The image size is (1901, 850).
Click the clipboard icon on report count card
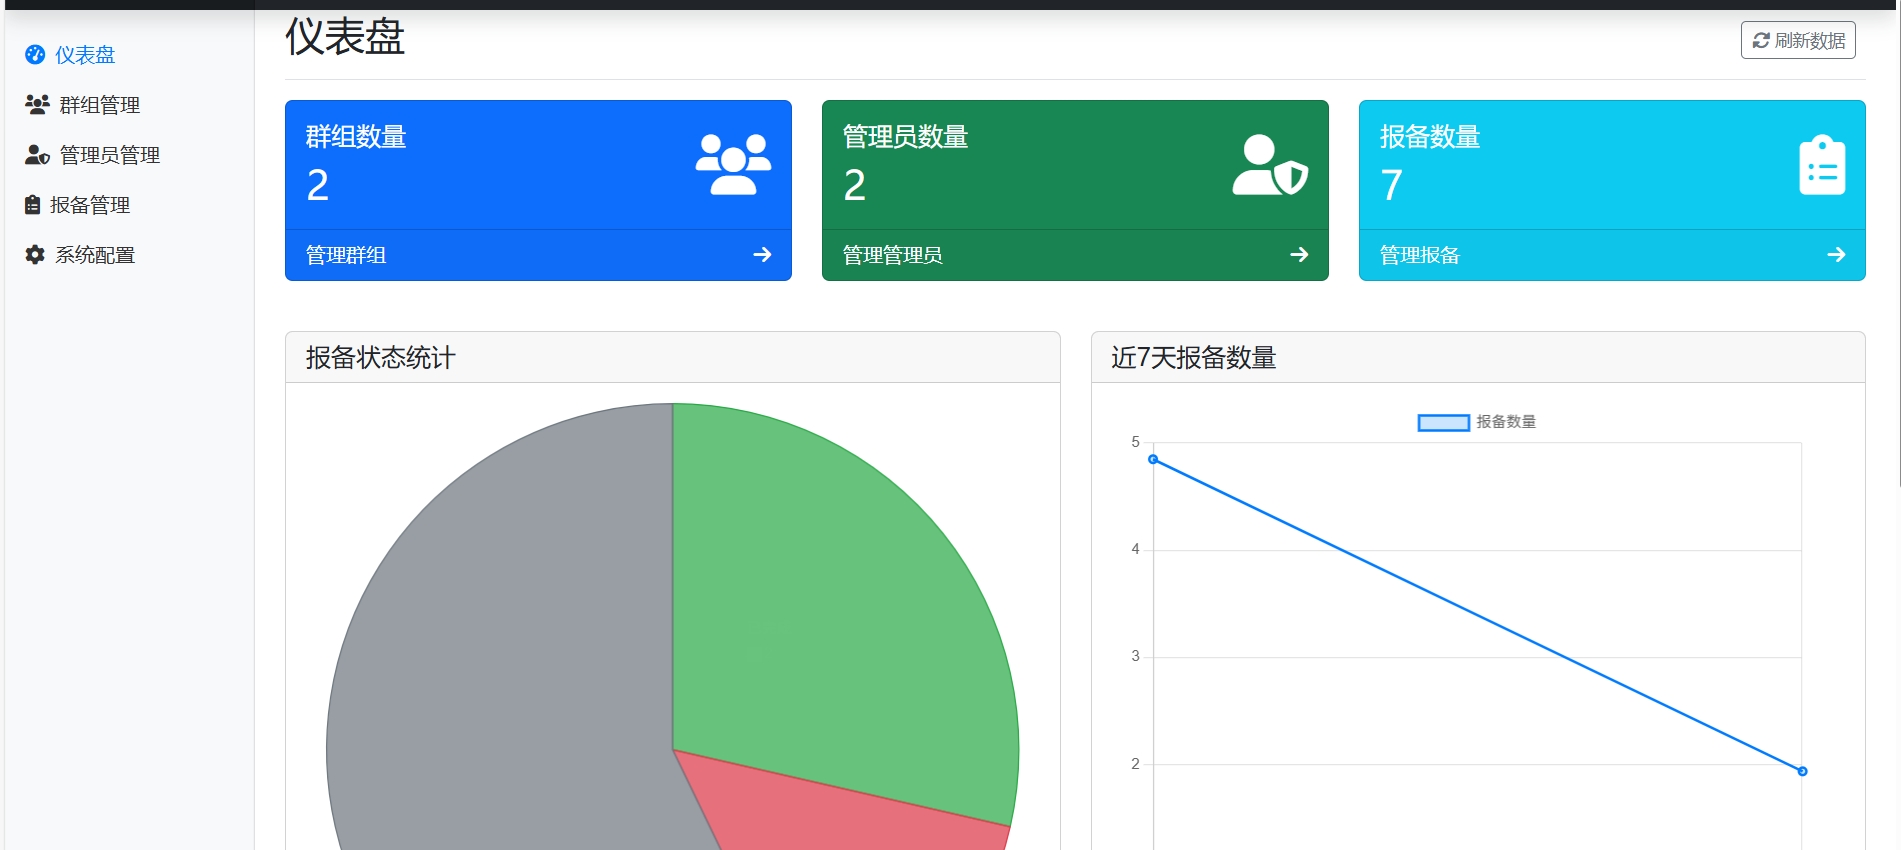(x=1822, y=165)
